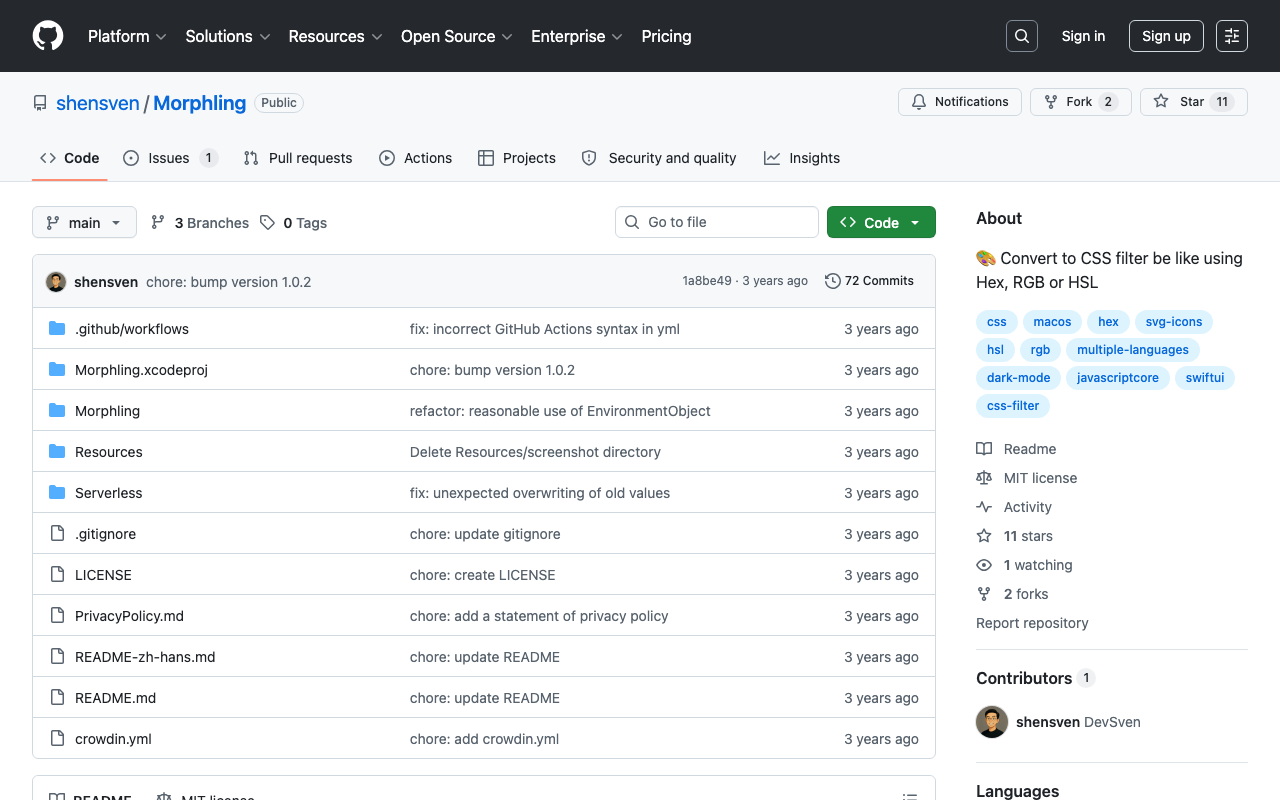Expand the main branch dropdown
Image resolution: width=1280 pixels, height=800 pixels.
[x=84, y=222]
